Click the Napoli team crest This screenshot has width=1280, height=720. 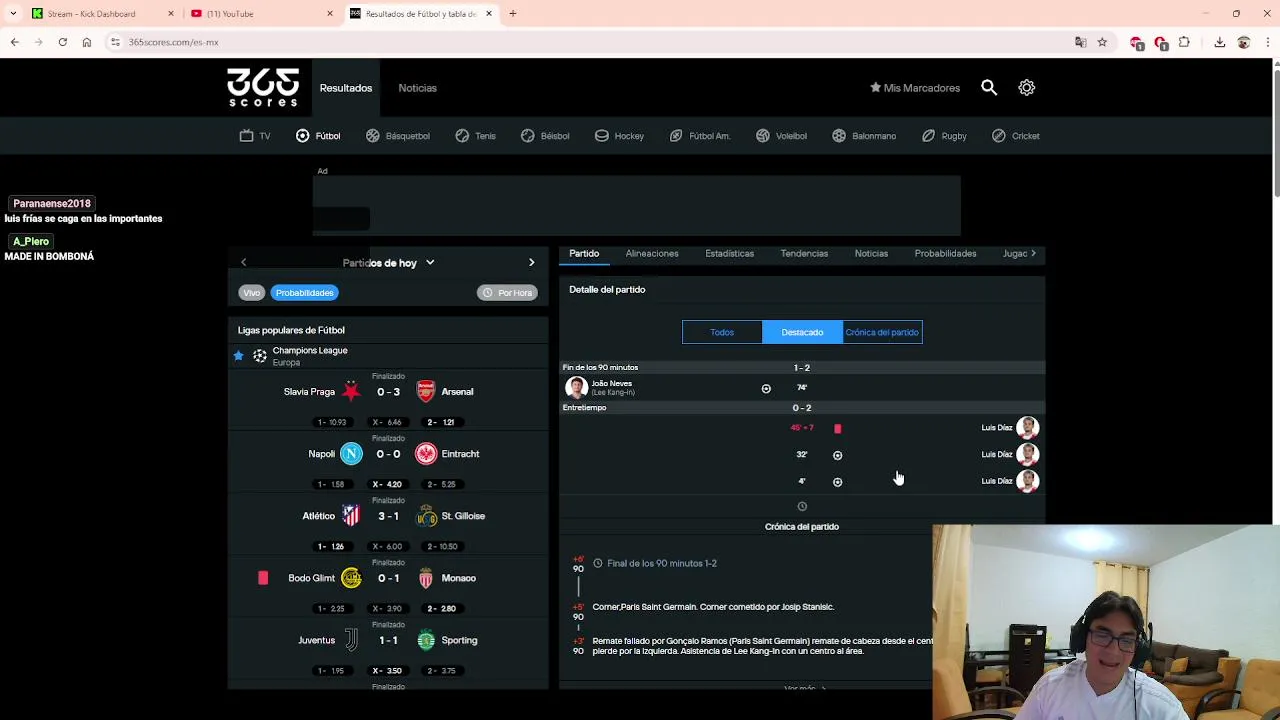[x=351, y=454]
